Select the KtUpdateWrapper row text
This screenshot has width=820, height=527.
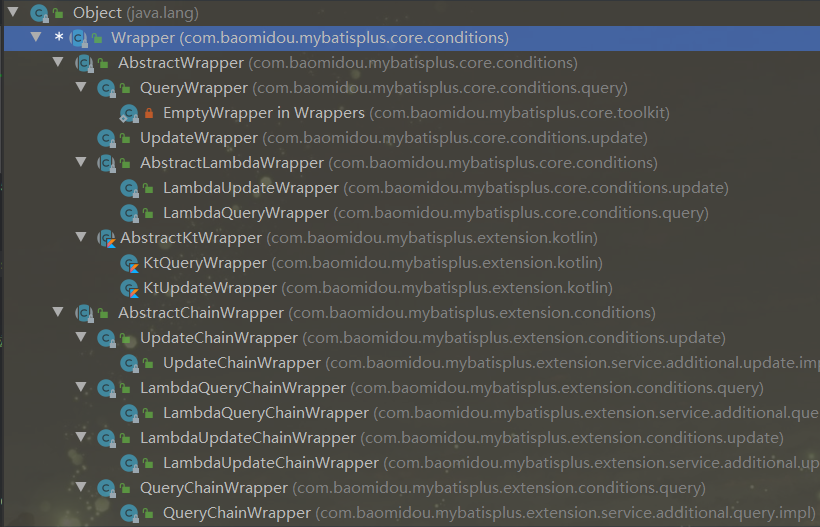378,288
